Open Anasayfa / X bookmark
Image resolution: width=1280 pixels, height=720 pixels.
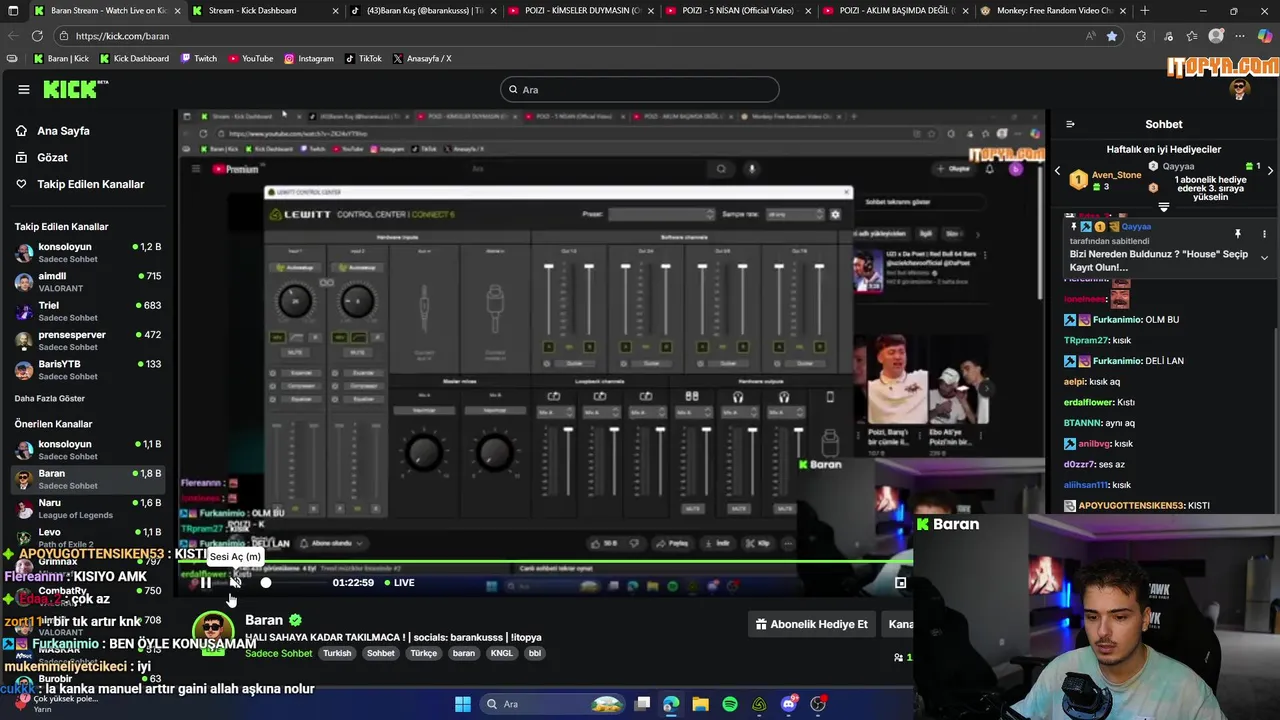tap(423, 58)
